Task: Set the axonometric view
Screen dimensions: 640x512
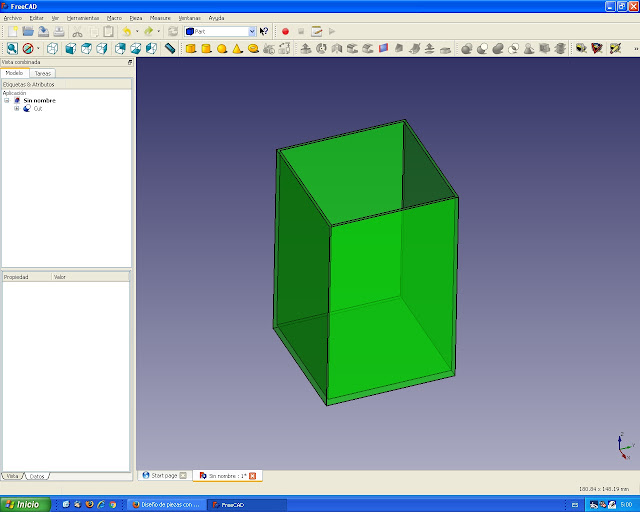Action: (x=52, y=49)
